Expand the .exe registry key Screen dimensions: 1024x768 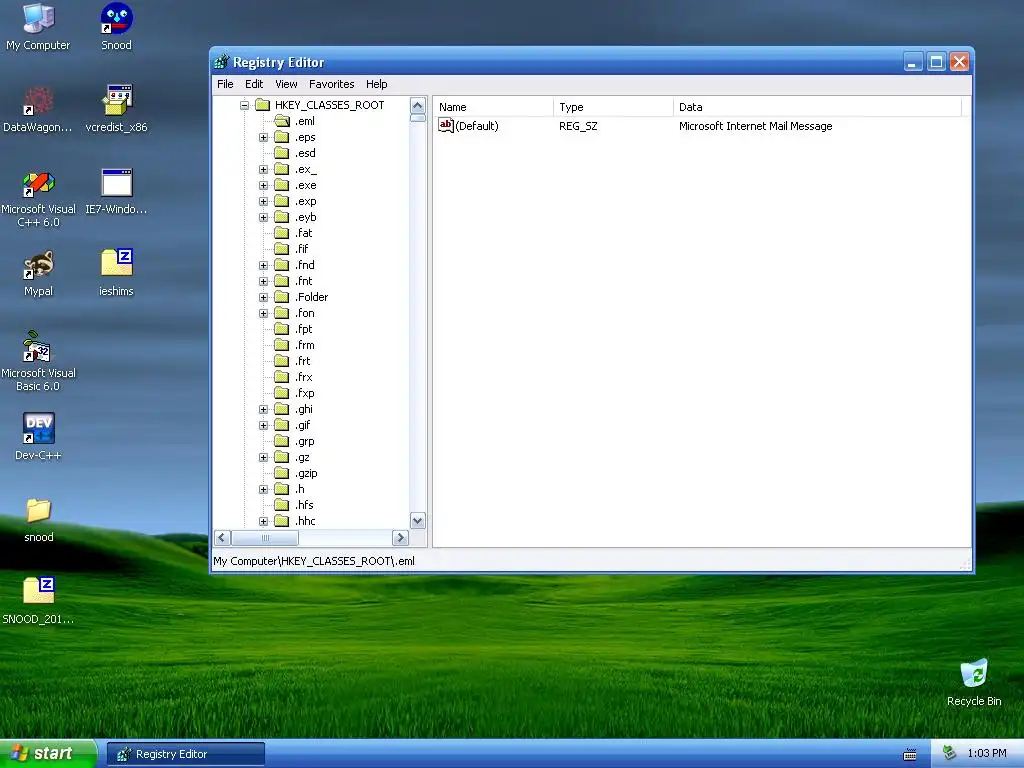[263, 185]
